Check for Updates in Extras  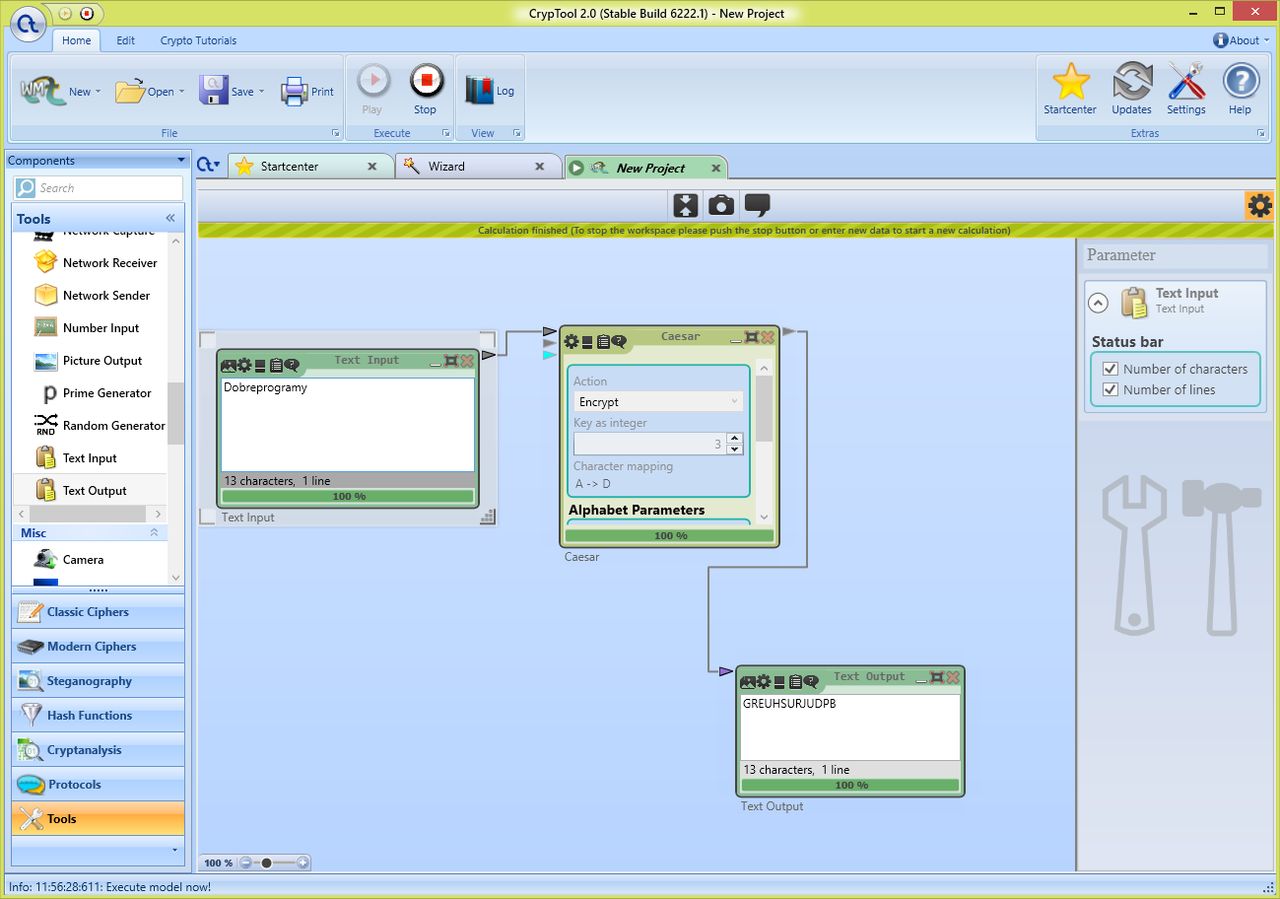[1131, 89]
